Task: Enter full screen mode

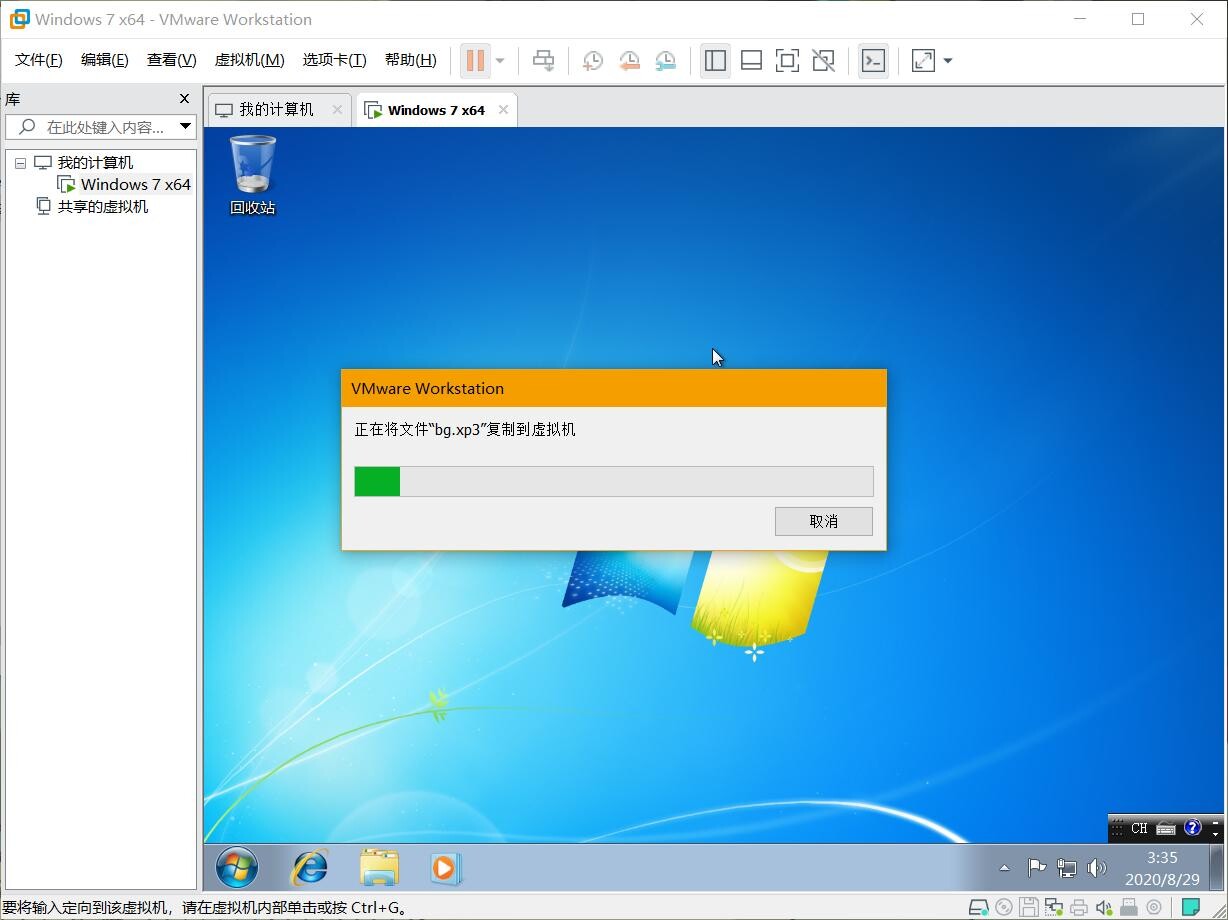Action: pos(787,61)
